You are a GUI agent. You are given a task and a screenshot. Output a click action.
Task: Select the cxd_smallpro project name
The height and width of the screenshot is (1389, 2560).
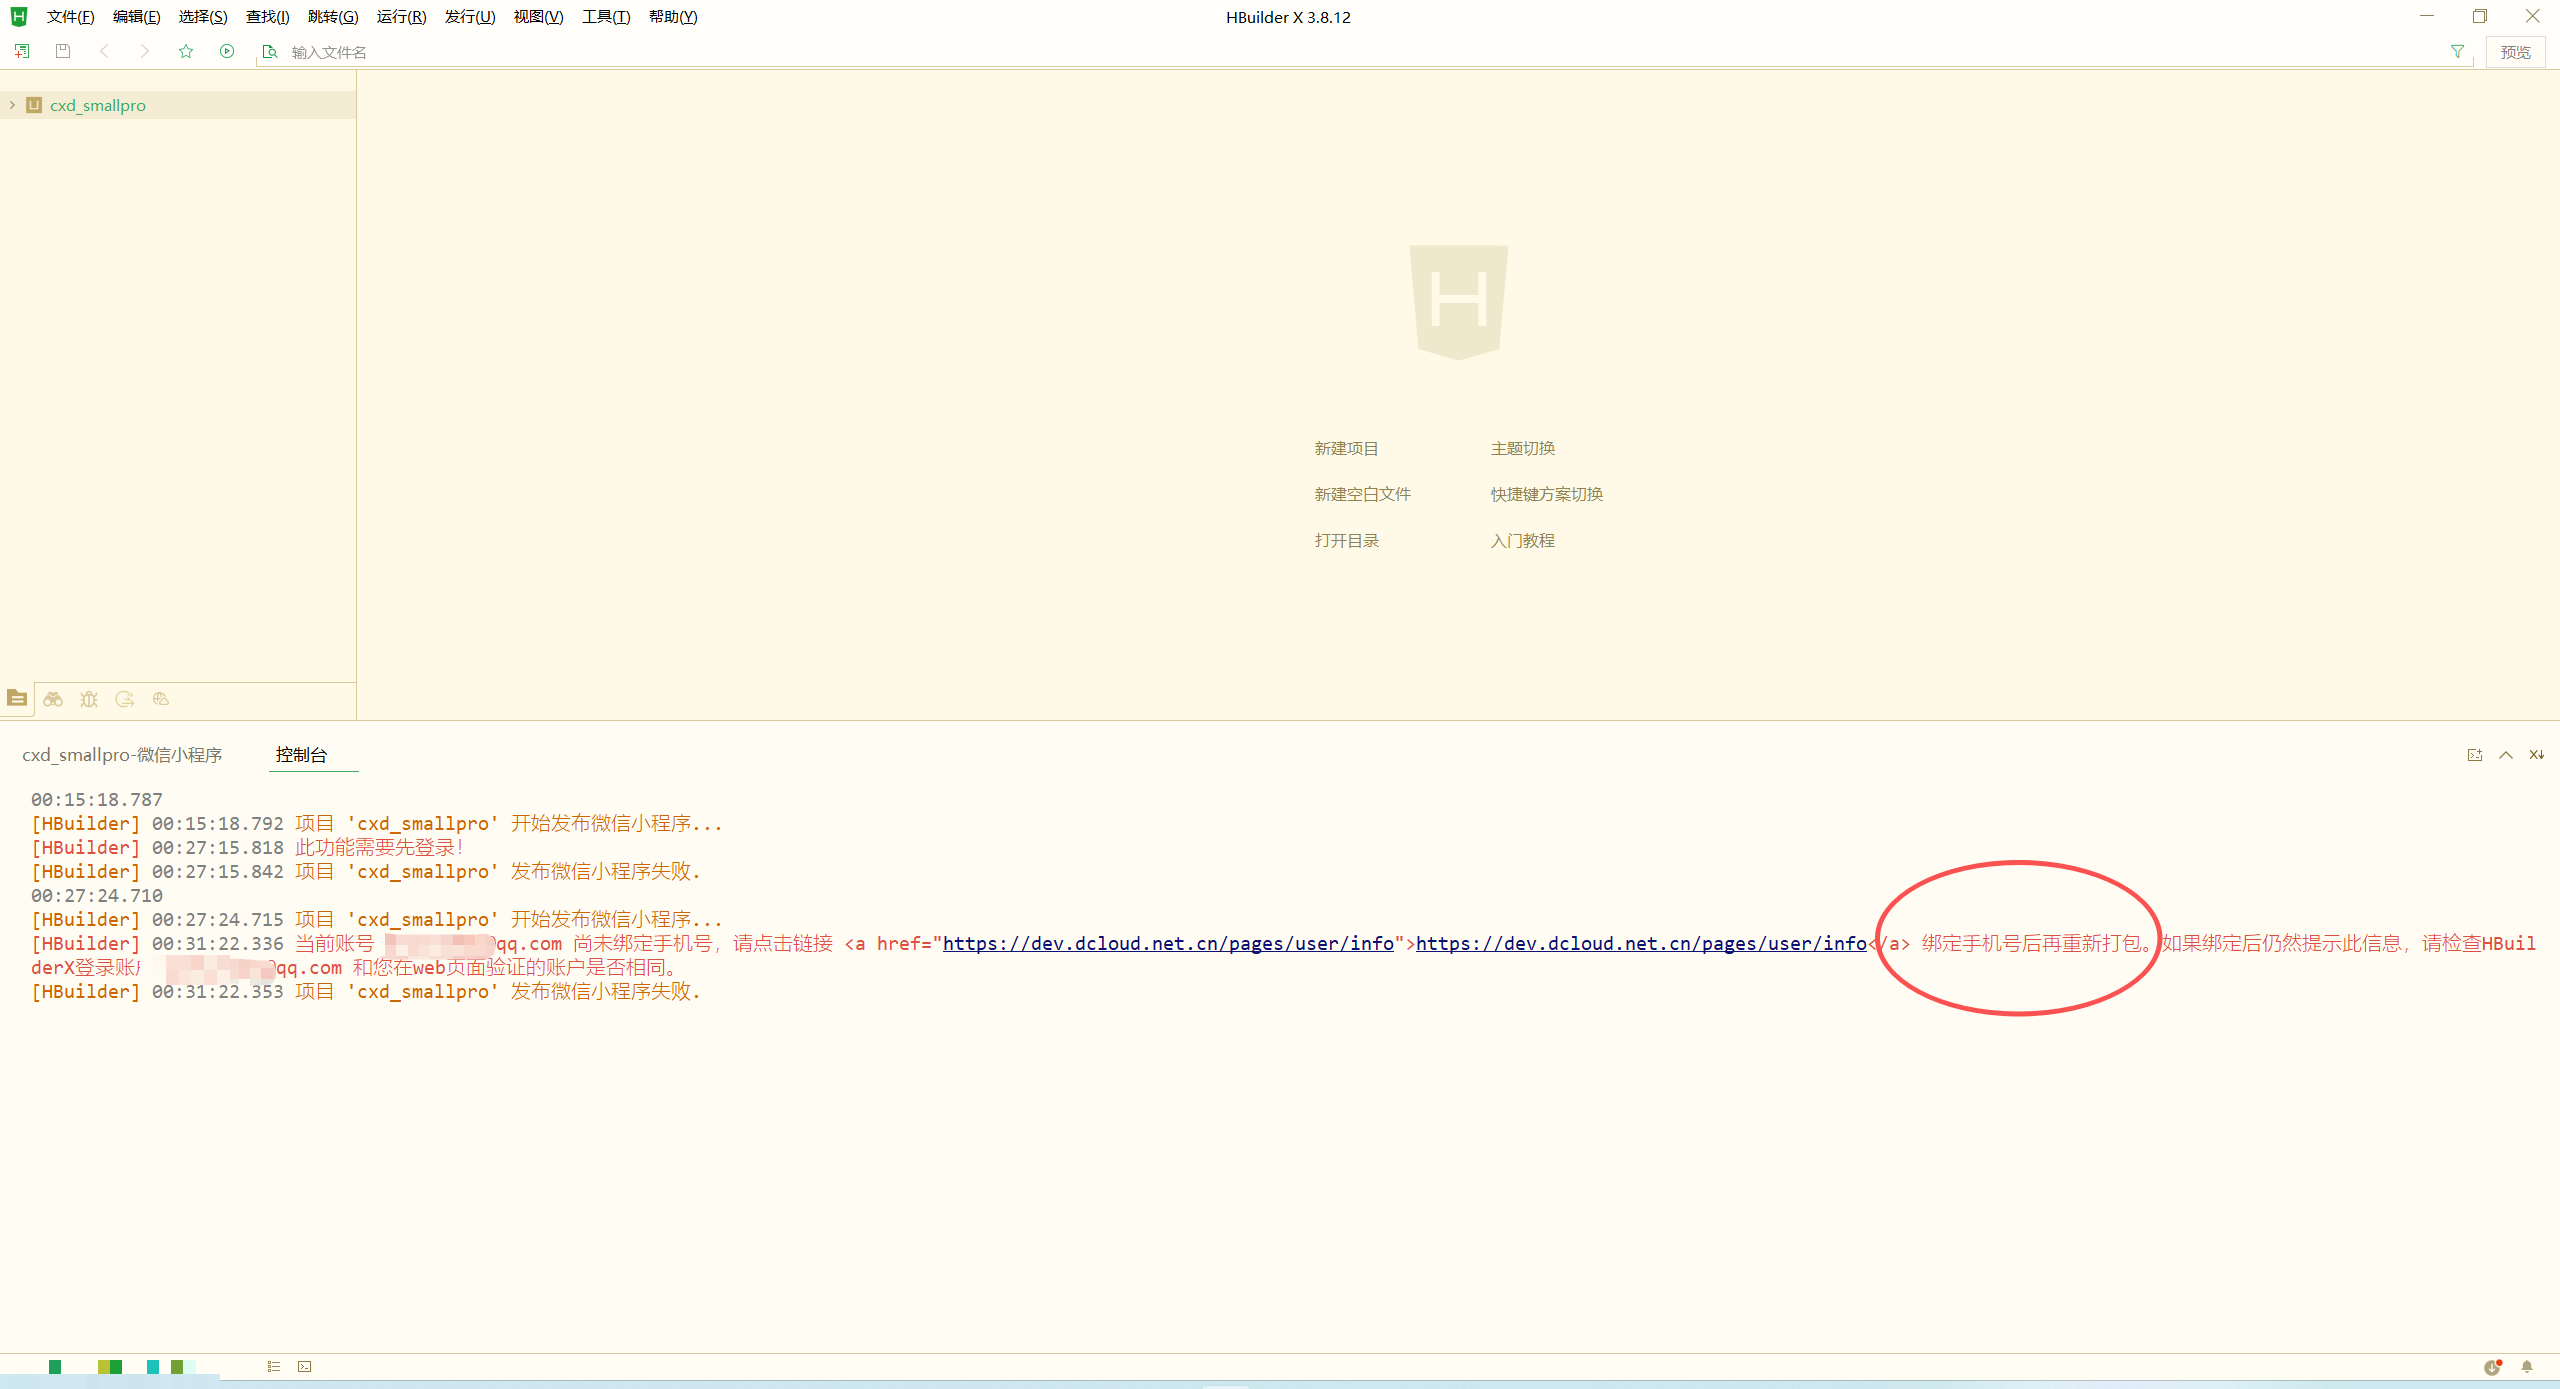98,105
